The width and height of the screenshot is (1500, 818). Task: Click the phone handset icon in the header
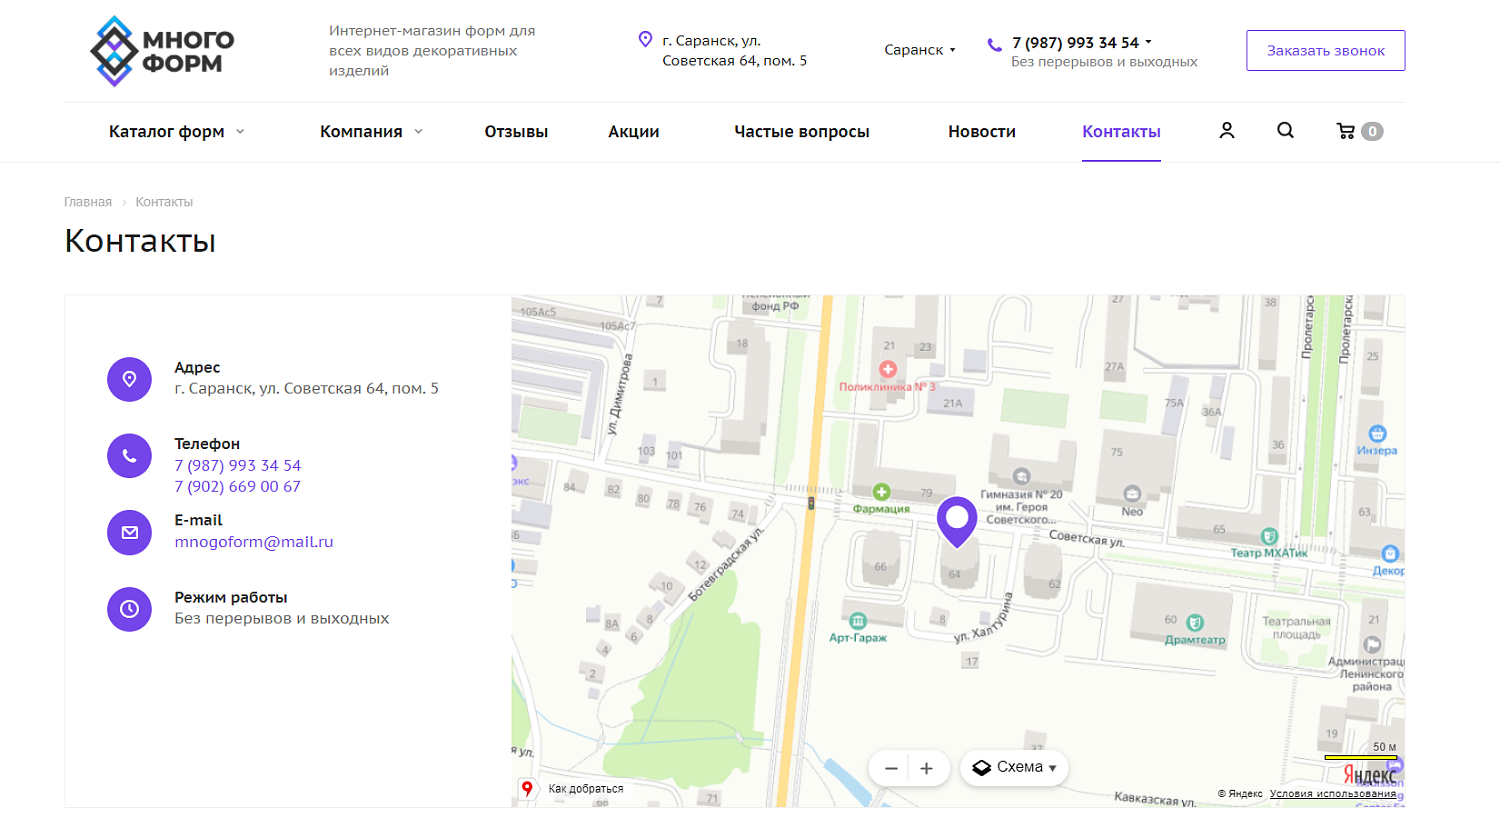point(992,44)
